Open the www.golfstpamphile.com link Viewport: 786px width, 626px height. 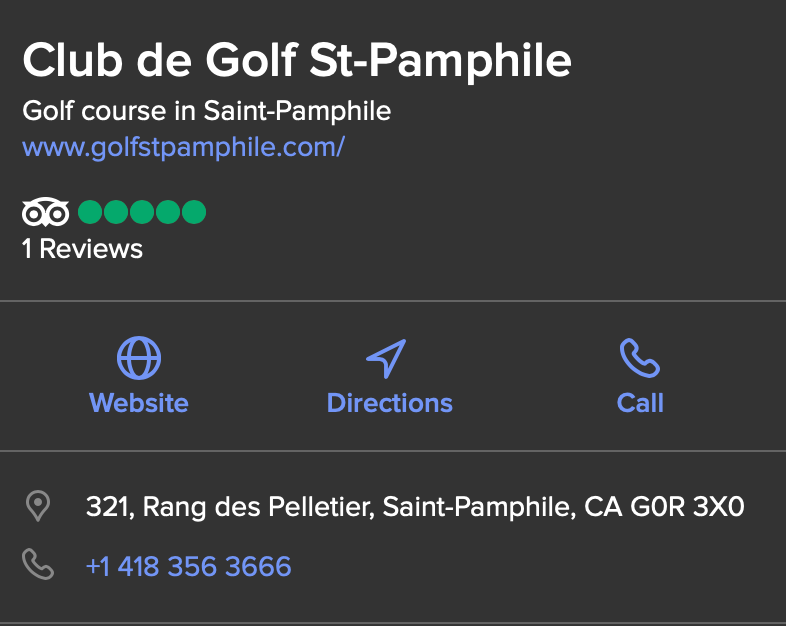point(183,147)
